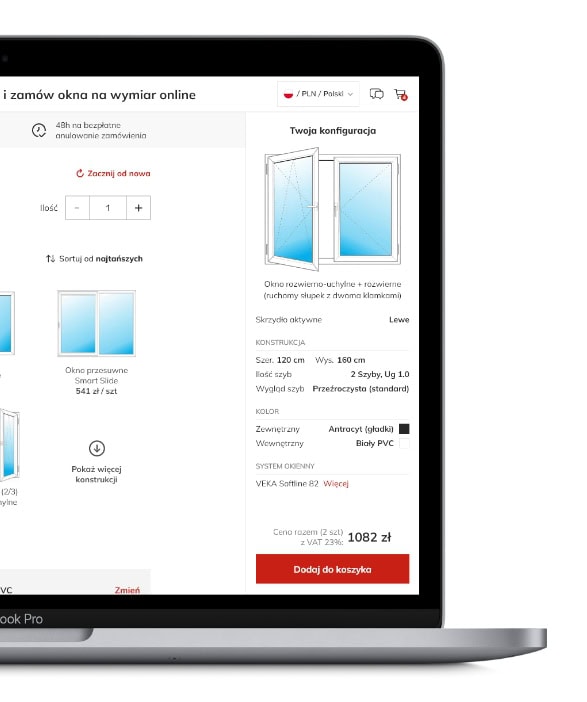Click the 48h free cancellation clock icon
The image size is (587, 702).
click(x=39, y=130)
